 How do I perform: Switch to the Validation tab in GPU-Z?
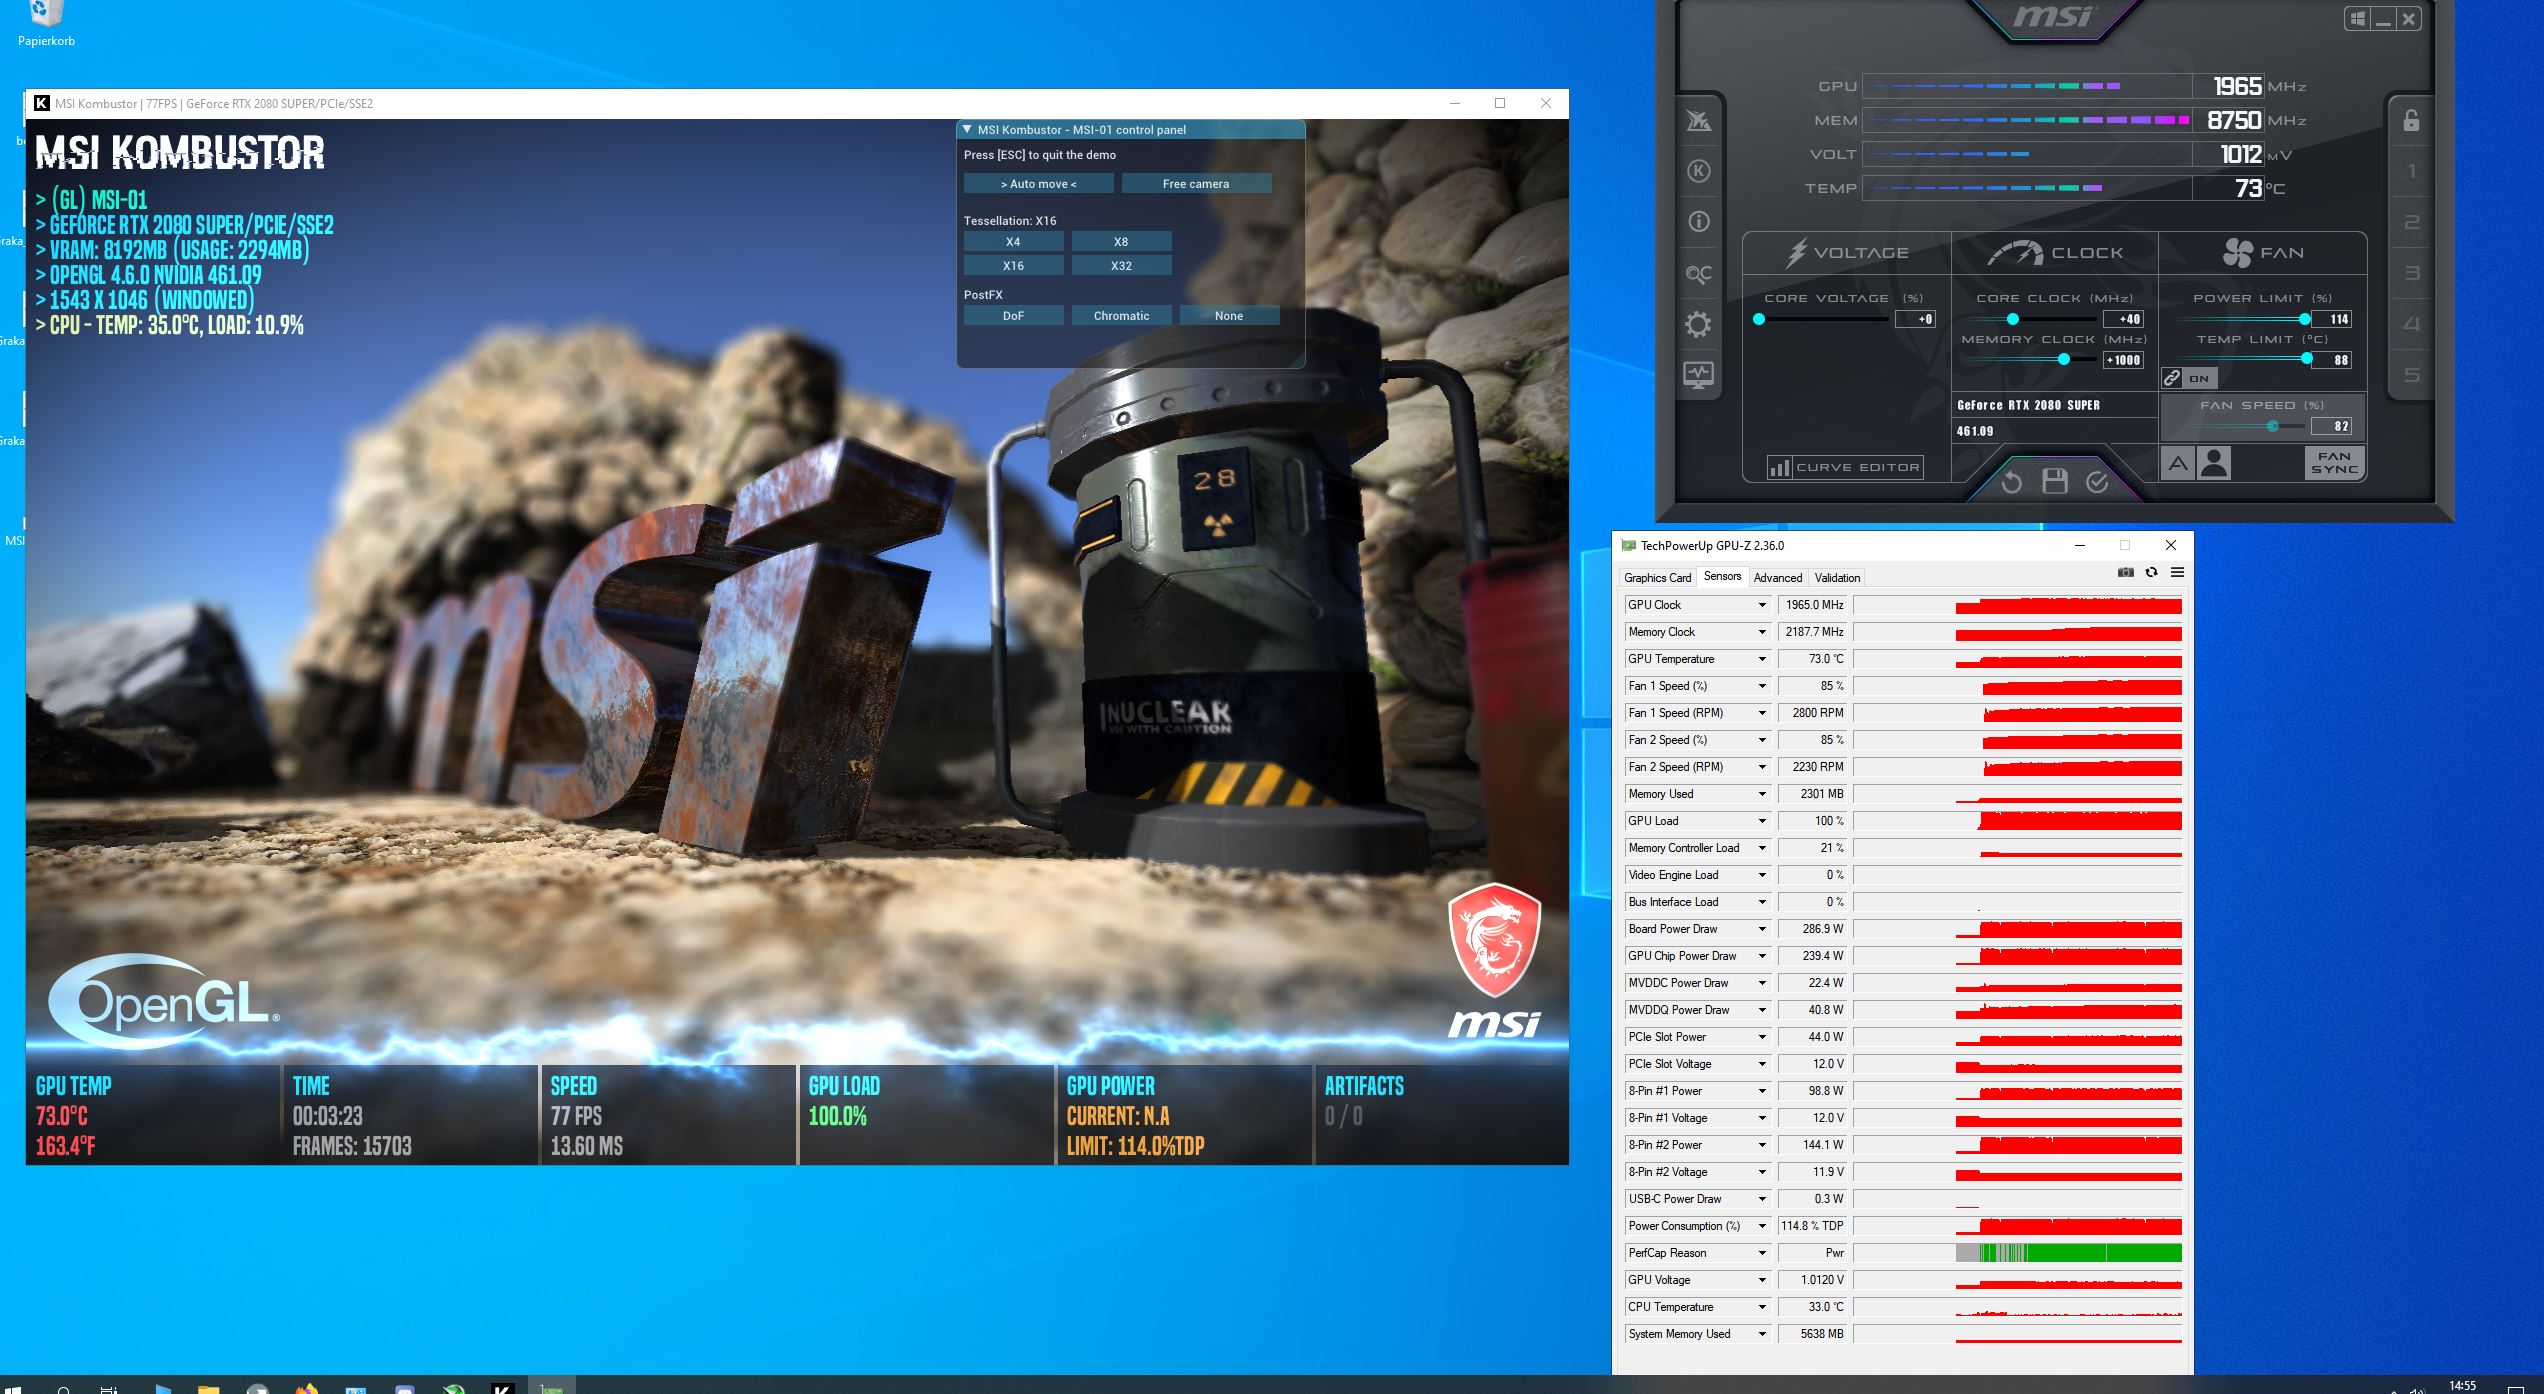[1837, 577]
